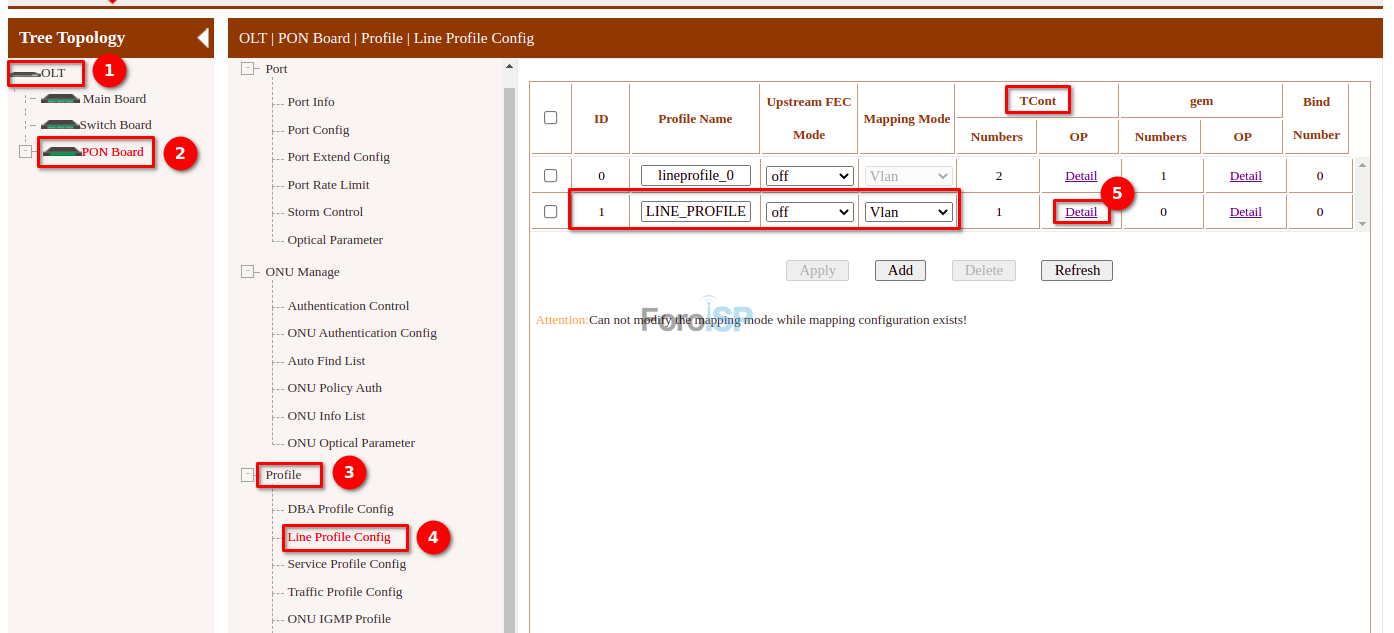Screen dimensions: 1394x633
Task: Collapse the Profile section expander
Action: [247, 475]
